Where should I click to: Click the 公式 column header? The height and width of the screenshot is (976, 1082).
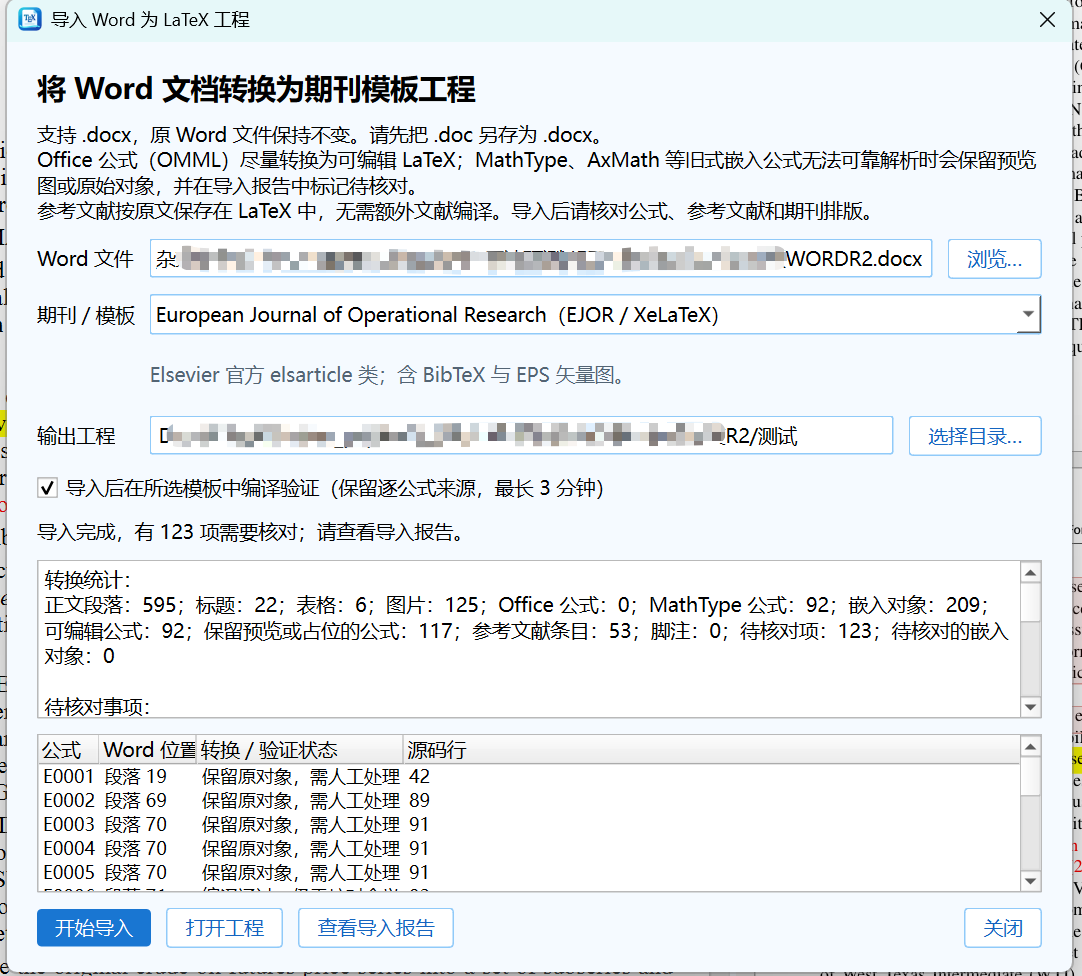tap(69, 750)
